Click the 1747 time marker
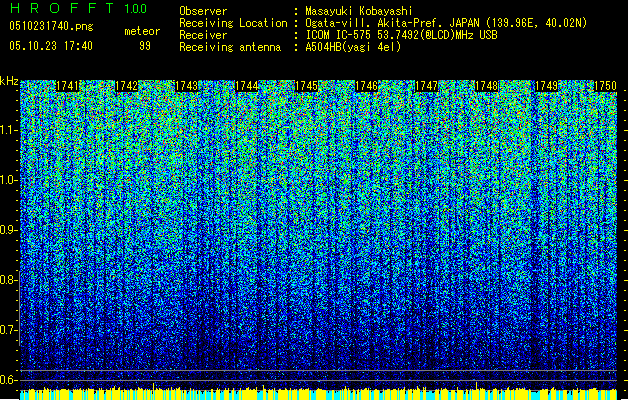This screenshot has width=629, height=400. click(426, 86)
